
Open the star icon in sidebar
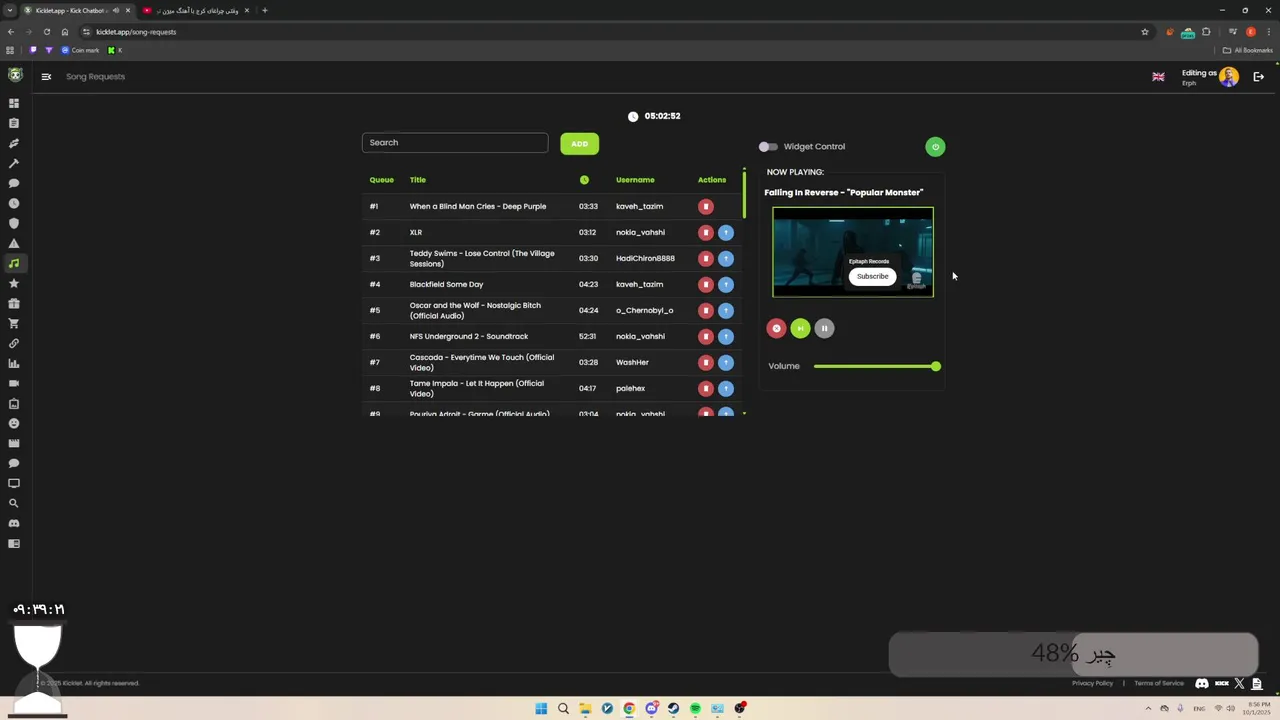coord(14,283)
